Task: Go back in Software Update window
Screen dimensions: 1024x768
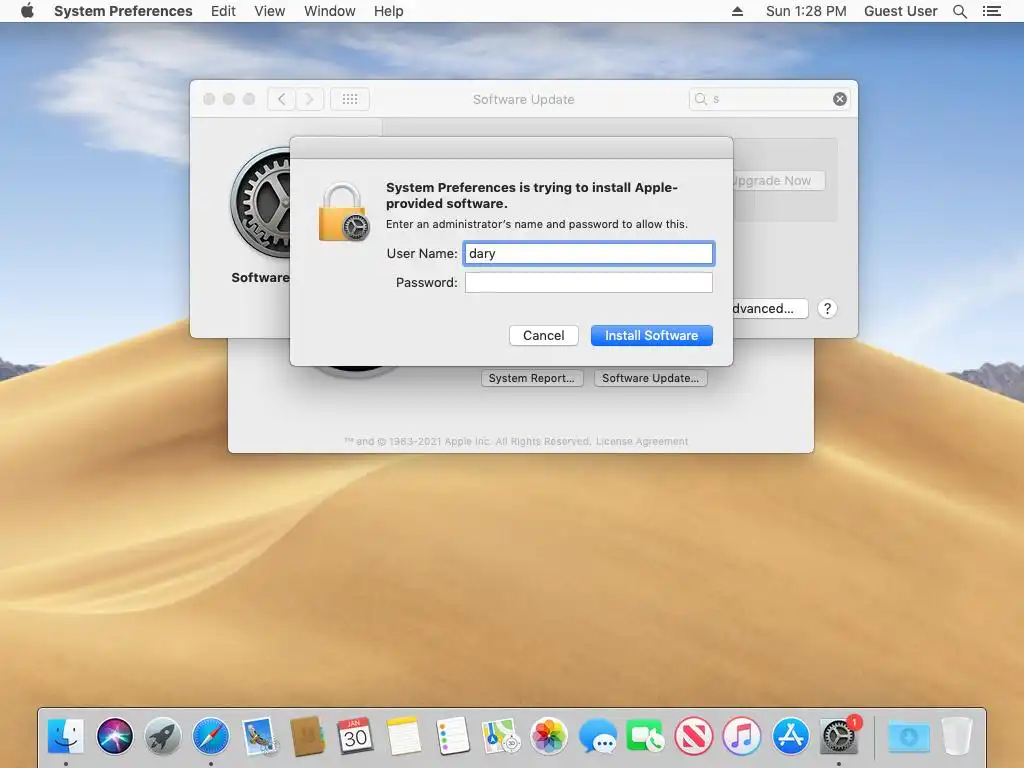Action: point(281,99)
